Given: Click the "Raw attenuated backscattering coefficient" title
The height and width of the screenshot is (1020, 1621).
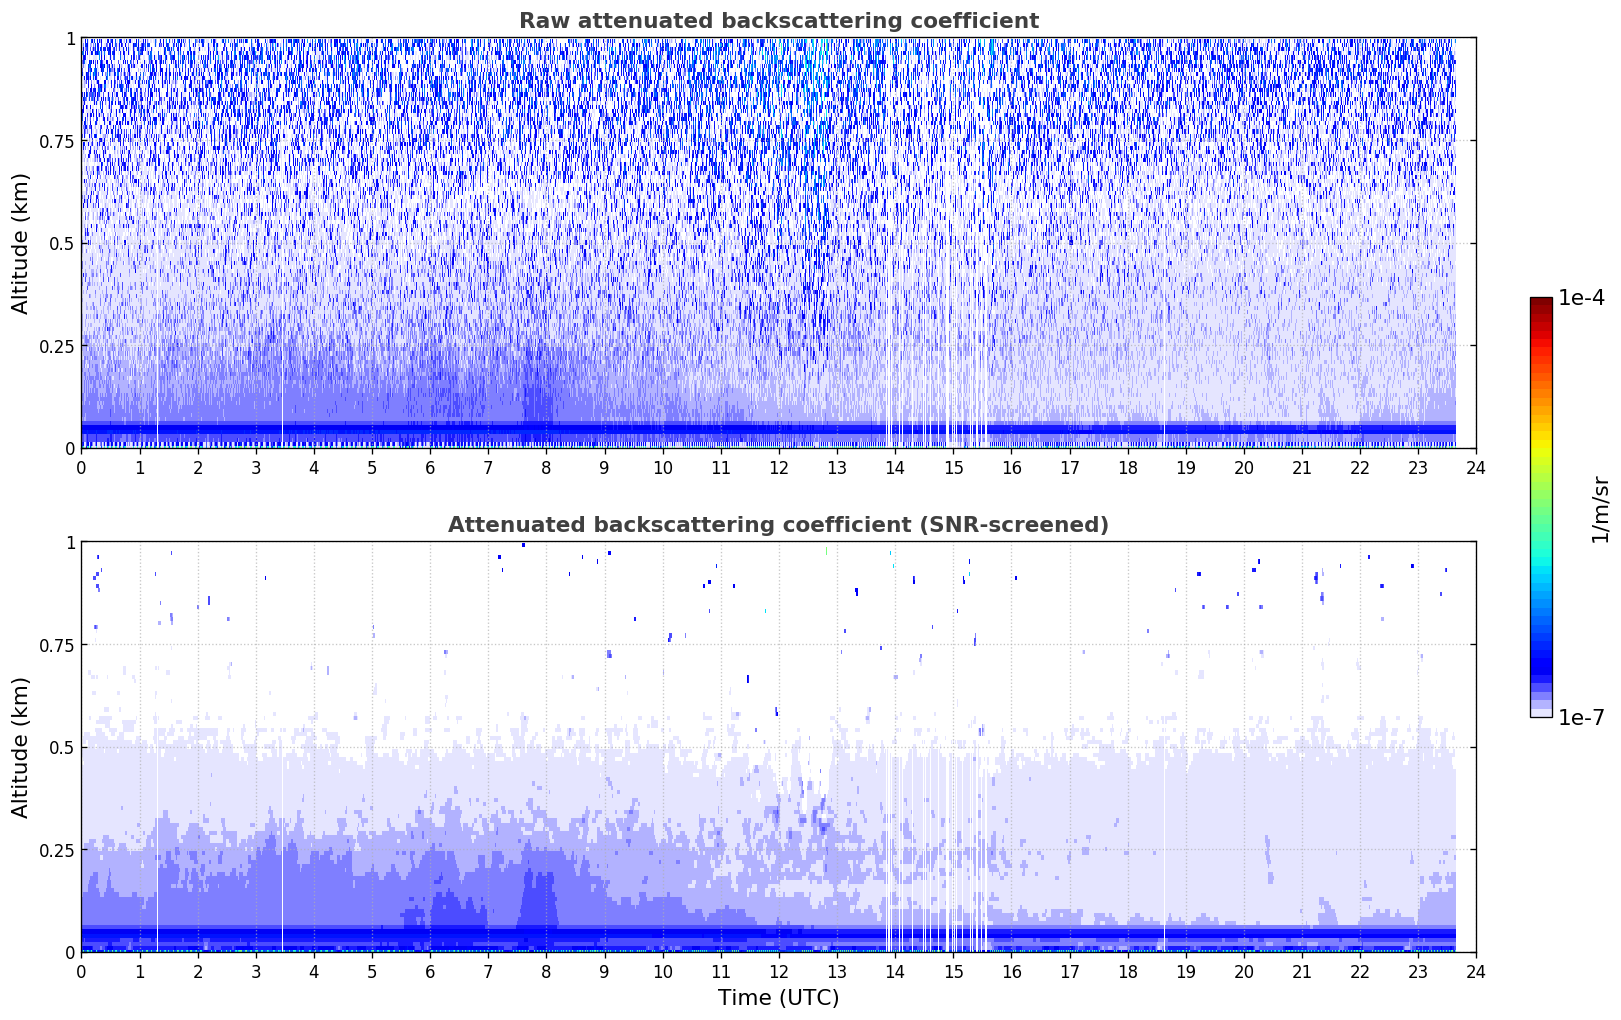Looking at the screenshot, I should (x=778, y=21).
